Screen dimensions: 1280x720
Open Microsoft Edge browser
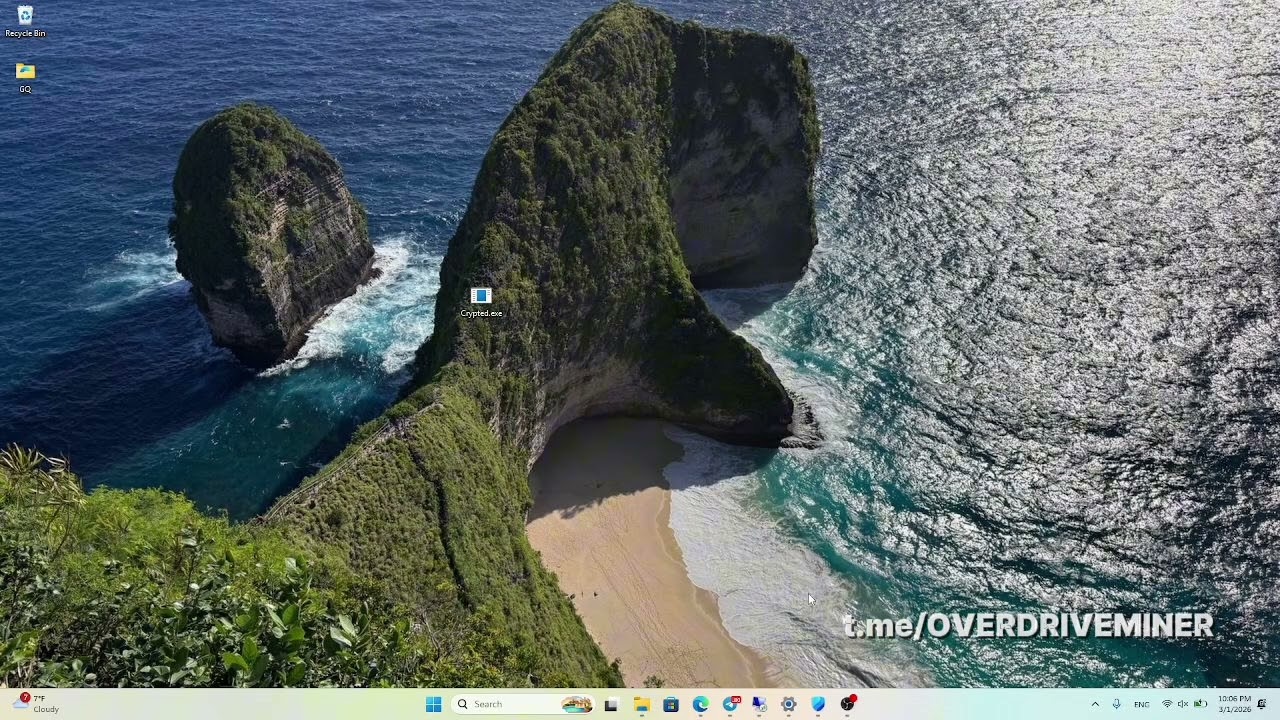(701, 704)
